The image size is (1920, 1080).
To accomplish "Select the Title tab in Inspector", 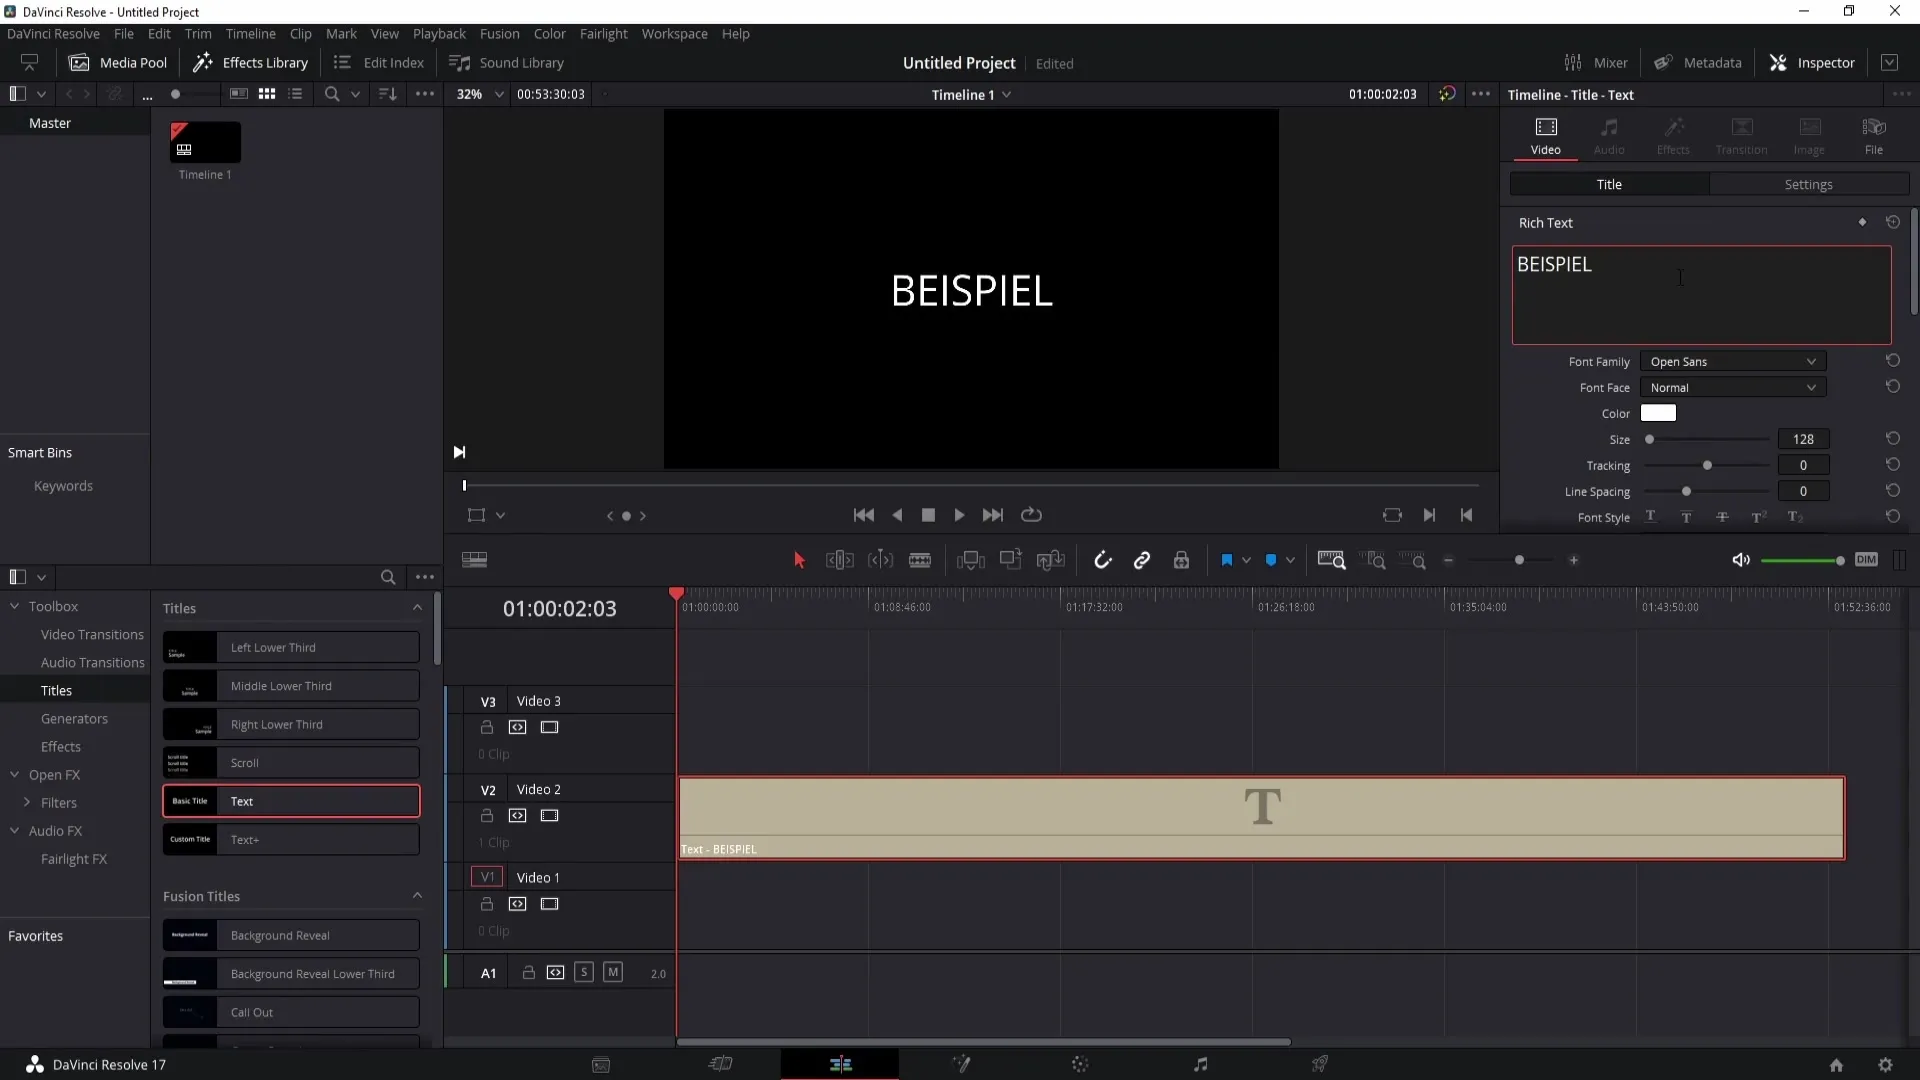I will click(1610, 183).
